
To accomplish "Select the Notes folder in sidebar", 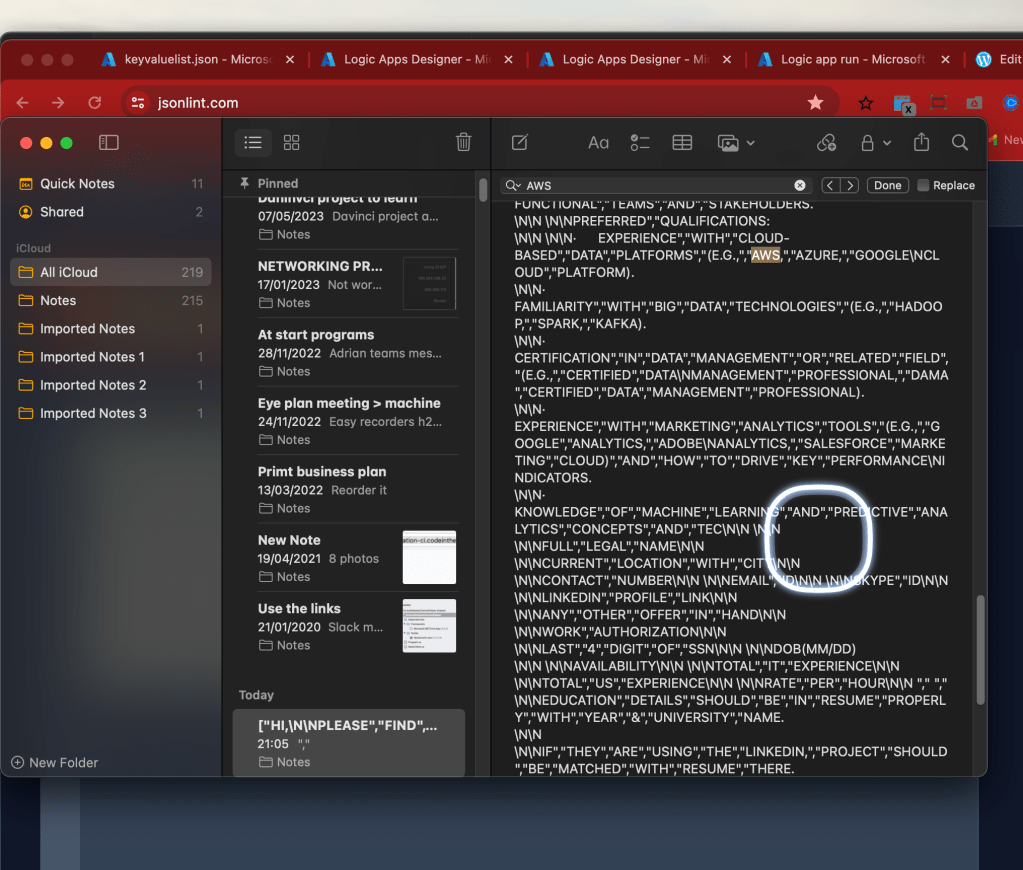I will pyautogui.click(x=111, y=300).
